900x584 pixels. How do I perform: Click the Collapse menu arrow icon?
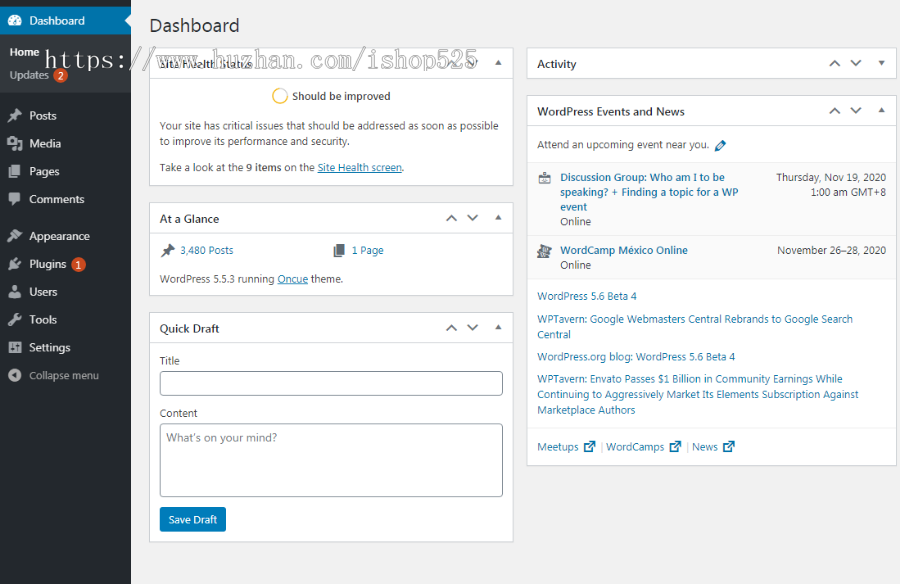click(x=15, y=375)
